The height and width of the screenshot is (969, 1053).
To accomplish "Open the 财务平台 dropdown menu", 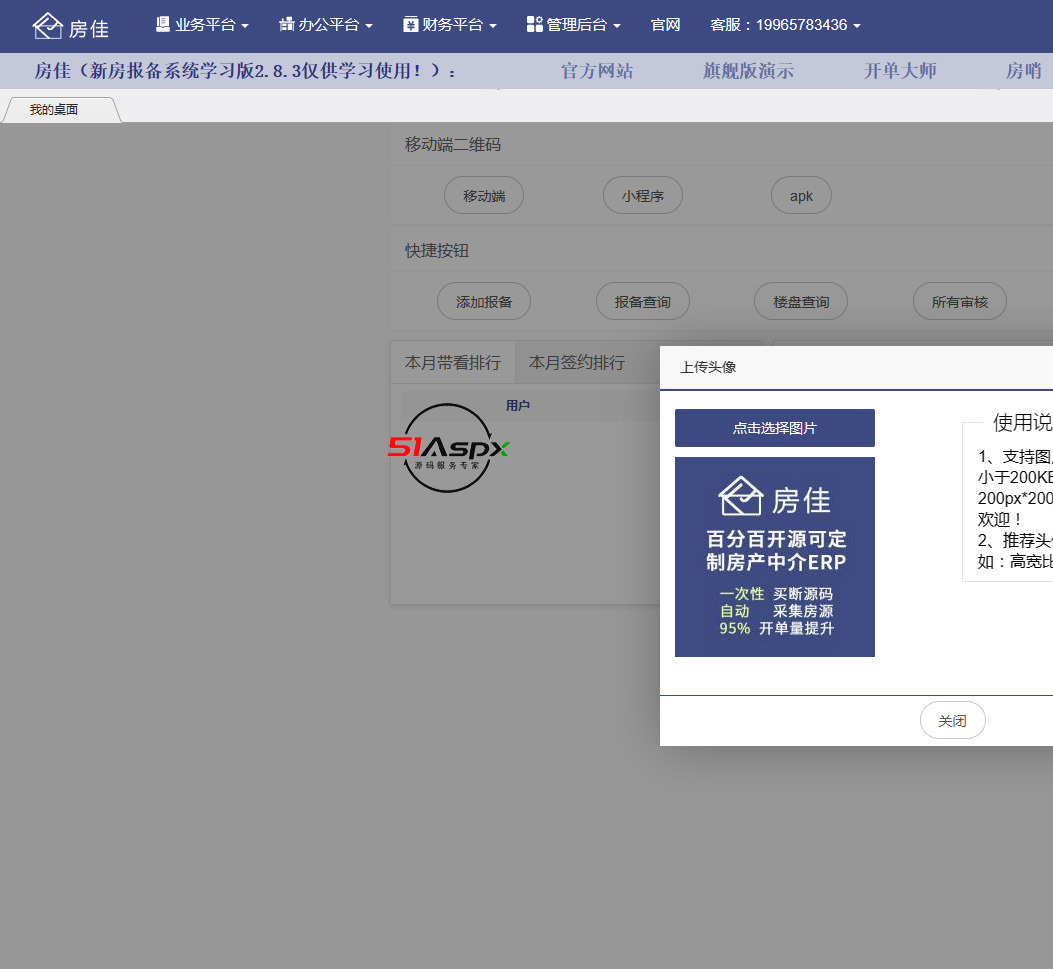I will [450, 26].
